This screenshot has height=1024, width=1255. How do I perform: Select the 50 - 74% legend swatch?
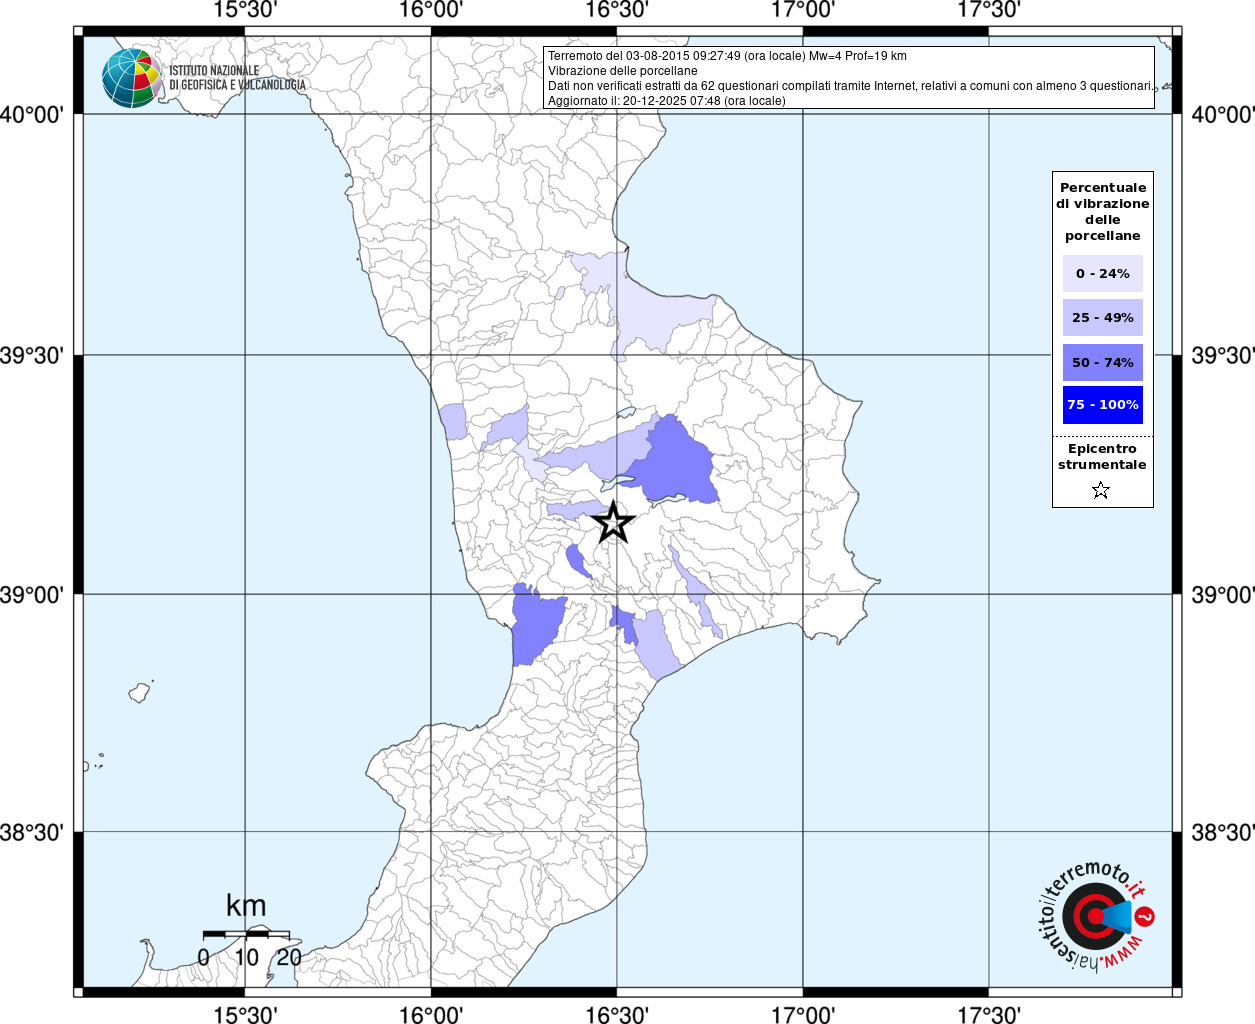pos(1102,362)
